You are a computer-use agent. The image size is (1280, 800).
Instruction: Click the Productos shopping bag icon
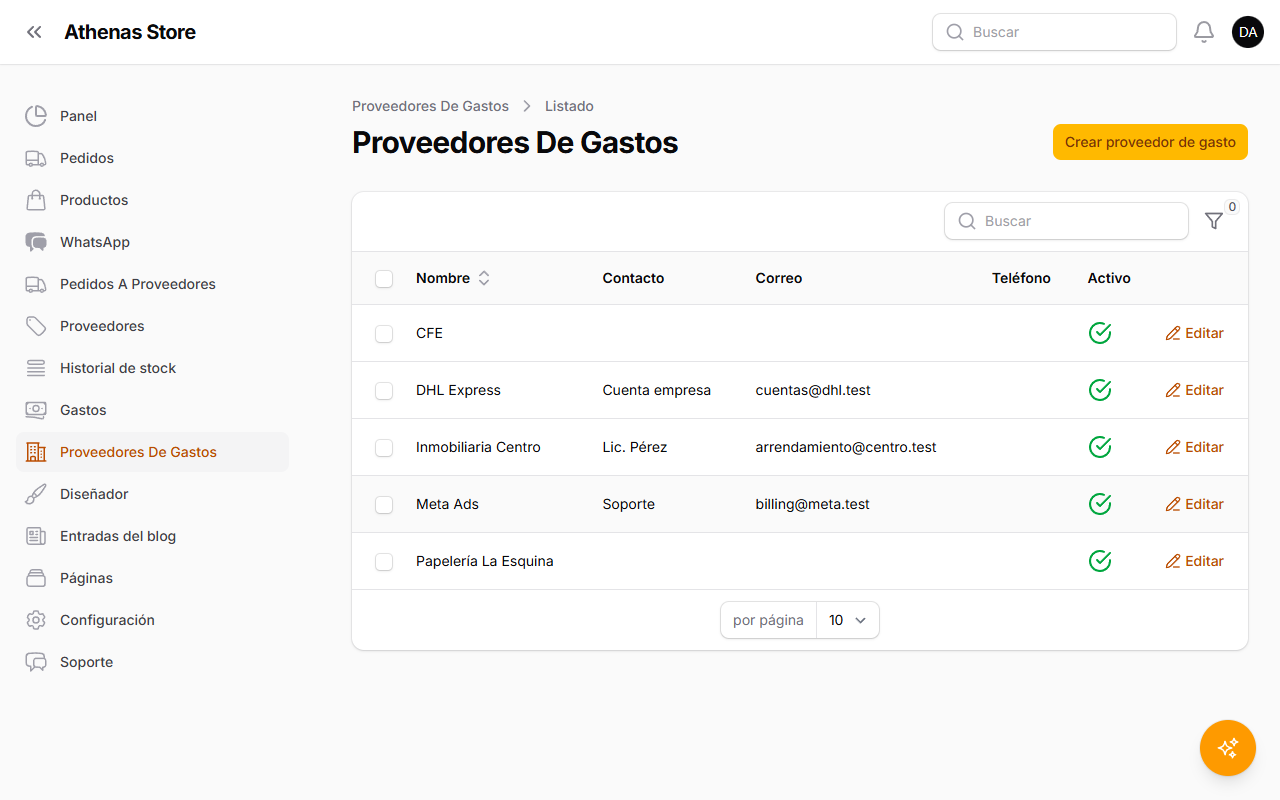(36, 200)
